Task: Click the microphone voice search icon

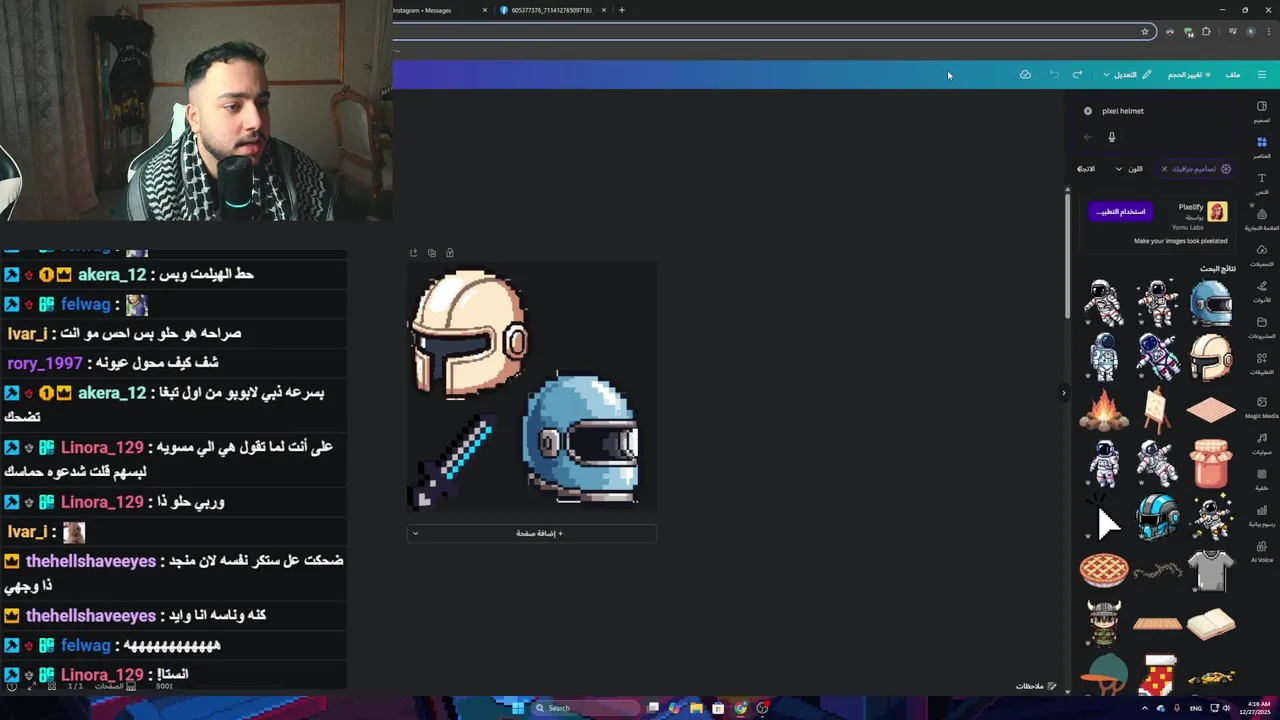Action: (x=1111, y=137)
